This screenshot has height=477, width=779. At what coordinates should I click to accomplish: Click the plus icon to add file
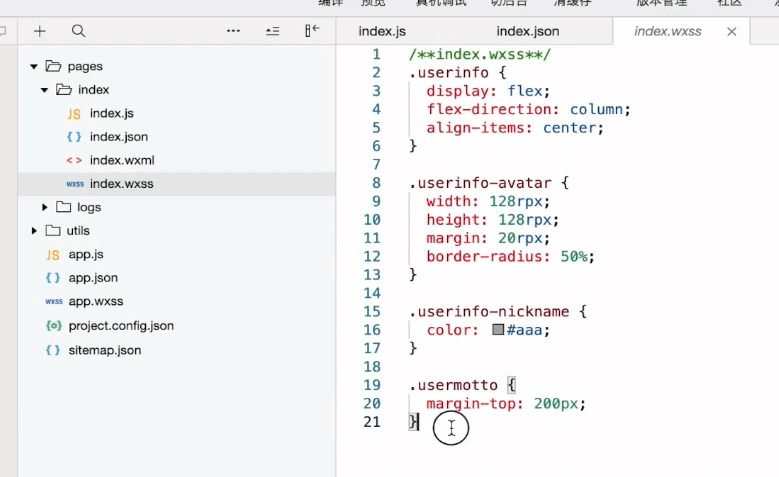click(40, 31)
